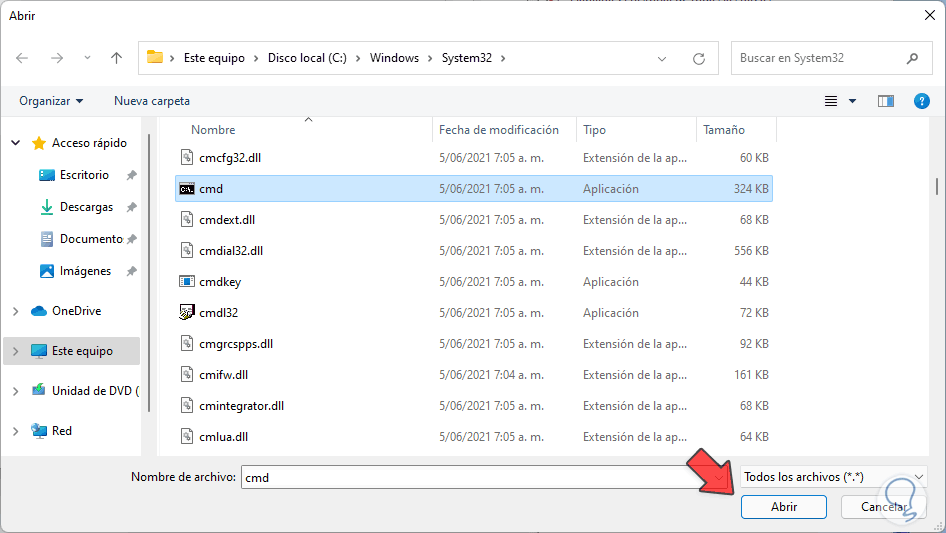Screen dimensions: 946x533
Task: Create a Nueva carpeta
Action: (x=152, y=101)
